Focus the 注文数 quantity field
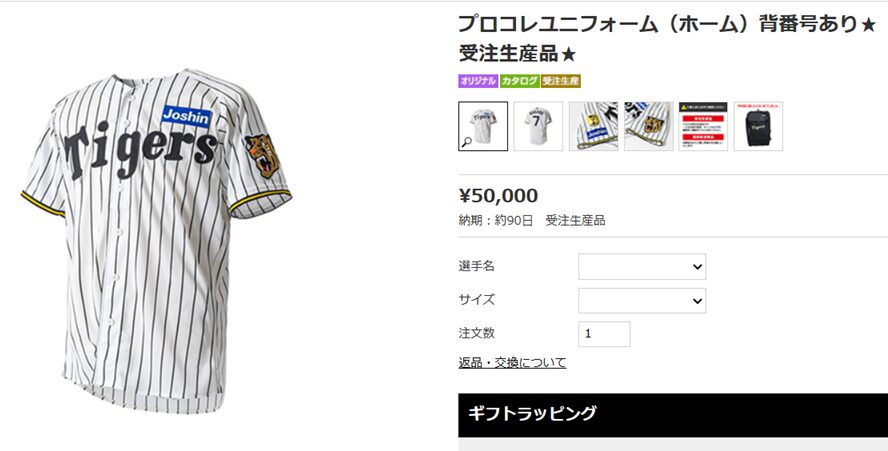Image resolution: width=888 pixels, height=451 pixels. (x=604, y=334)
